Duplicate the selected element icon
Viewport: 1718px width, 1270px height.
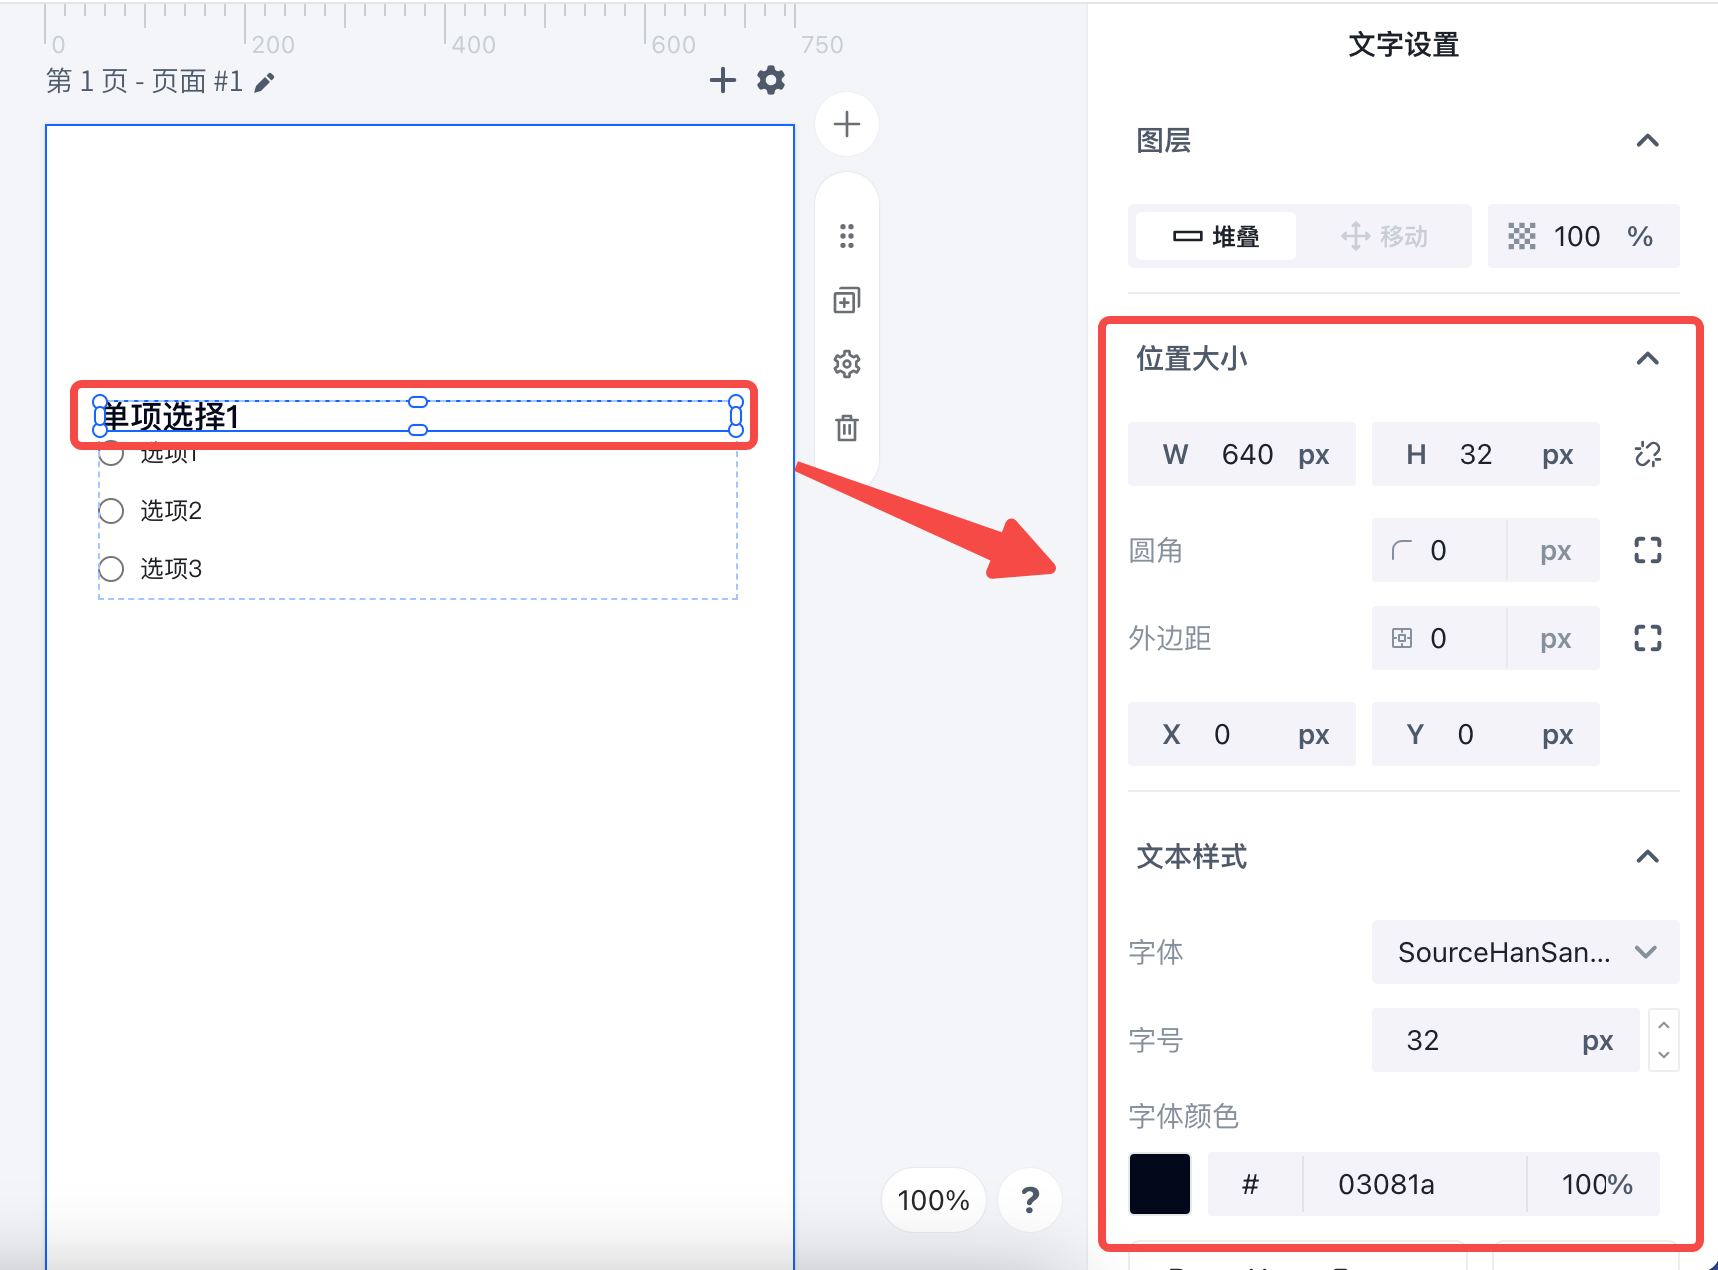point(847,300)
